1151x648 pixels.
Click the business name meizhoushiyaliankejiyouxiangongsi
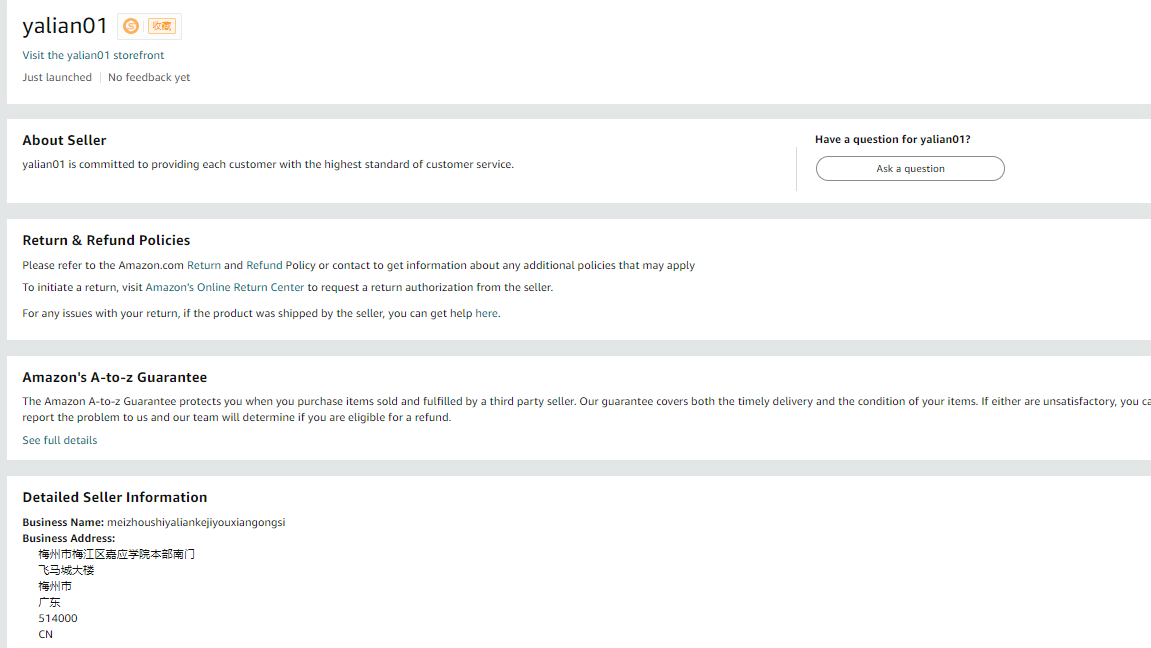(x=196, y=522)
